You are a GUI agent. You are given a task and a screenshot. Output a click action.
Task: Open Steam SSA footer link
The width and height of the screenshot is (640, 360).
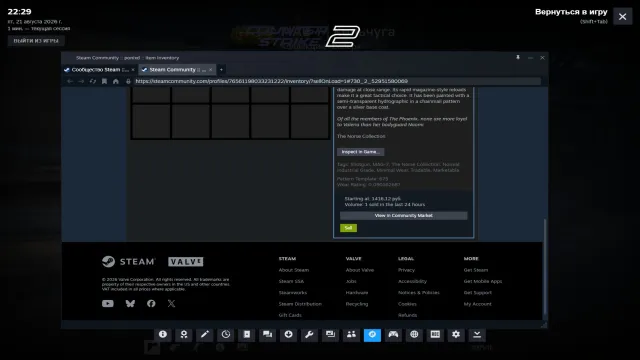click(x=291, y=281)
